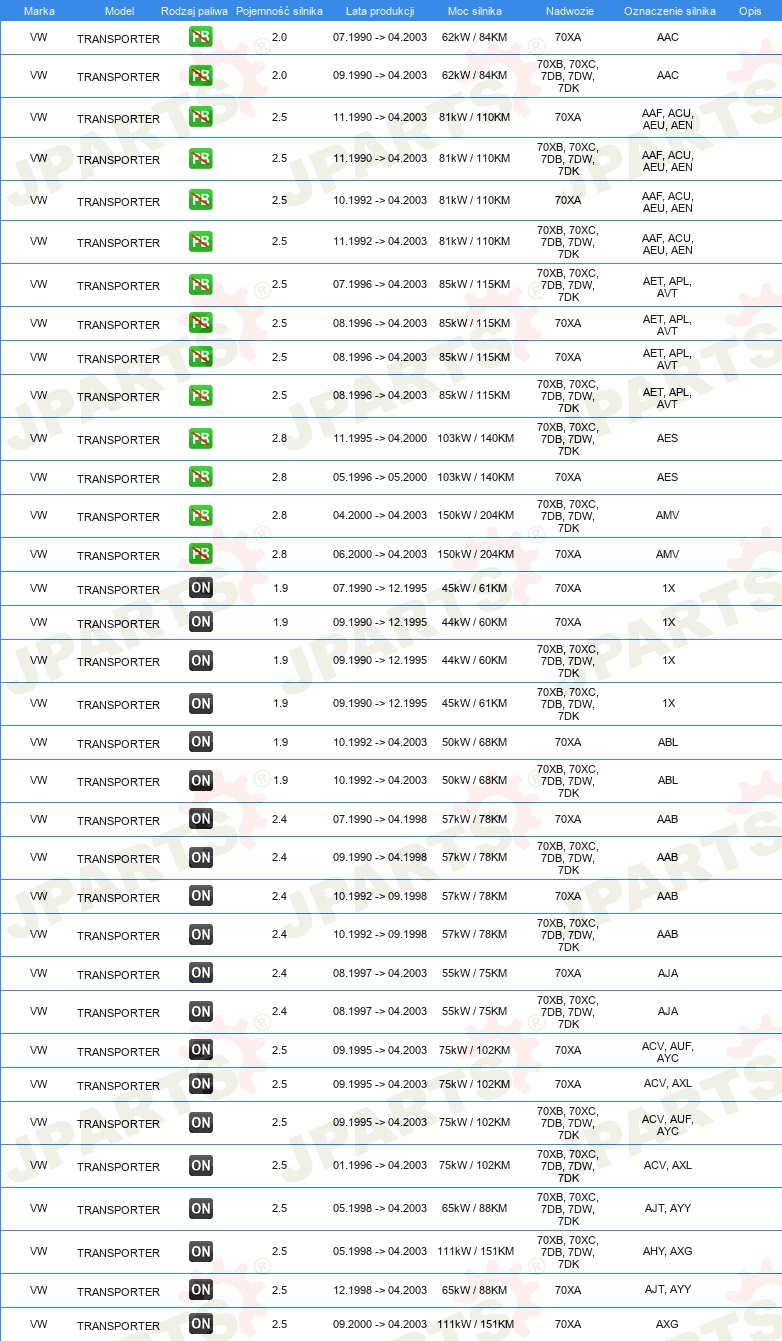Select diesel icon in 09.1990 45kW/61KM row
Image resolution: width=782 pixels, height=1341 pixels.
tap(200, 703)
